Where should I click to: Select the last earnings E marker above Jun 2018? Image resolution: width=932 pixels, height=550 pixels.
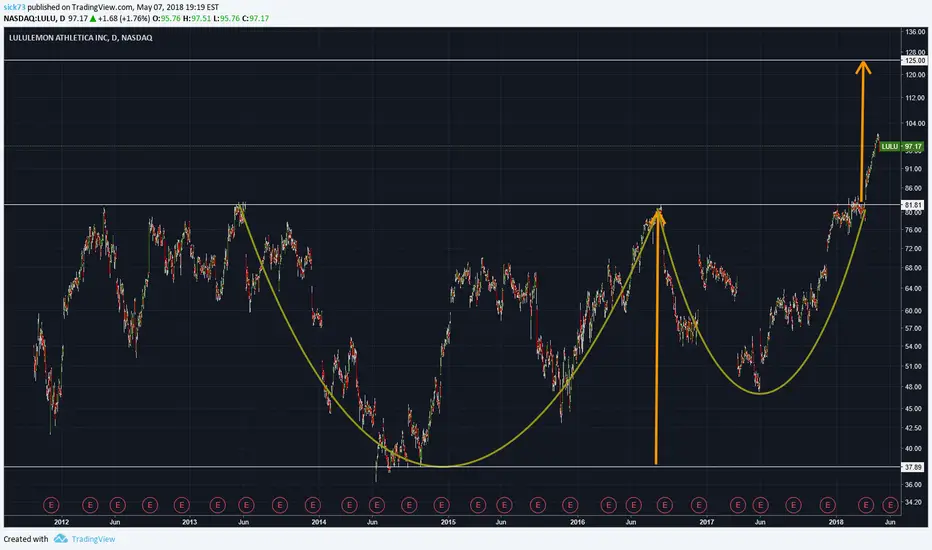point(890,505)
